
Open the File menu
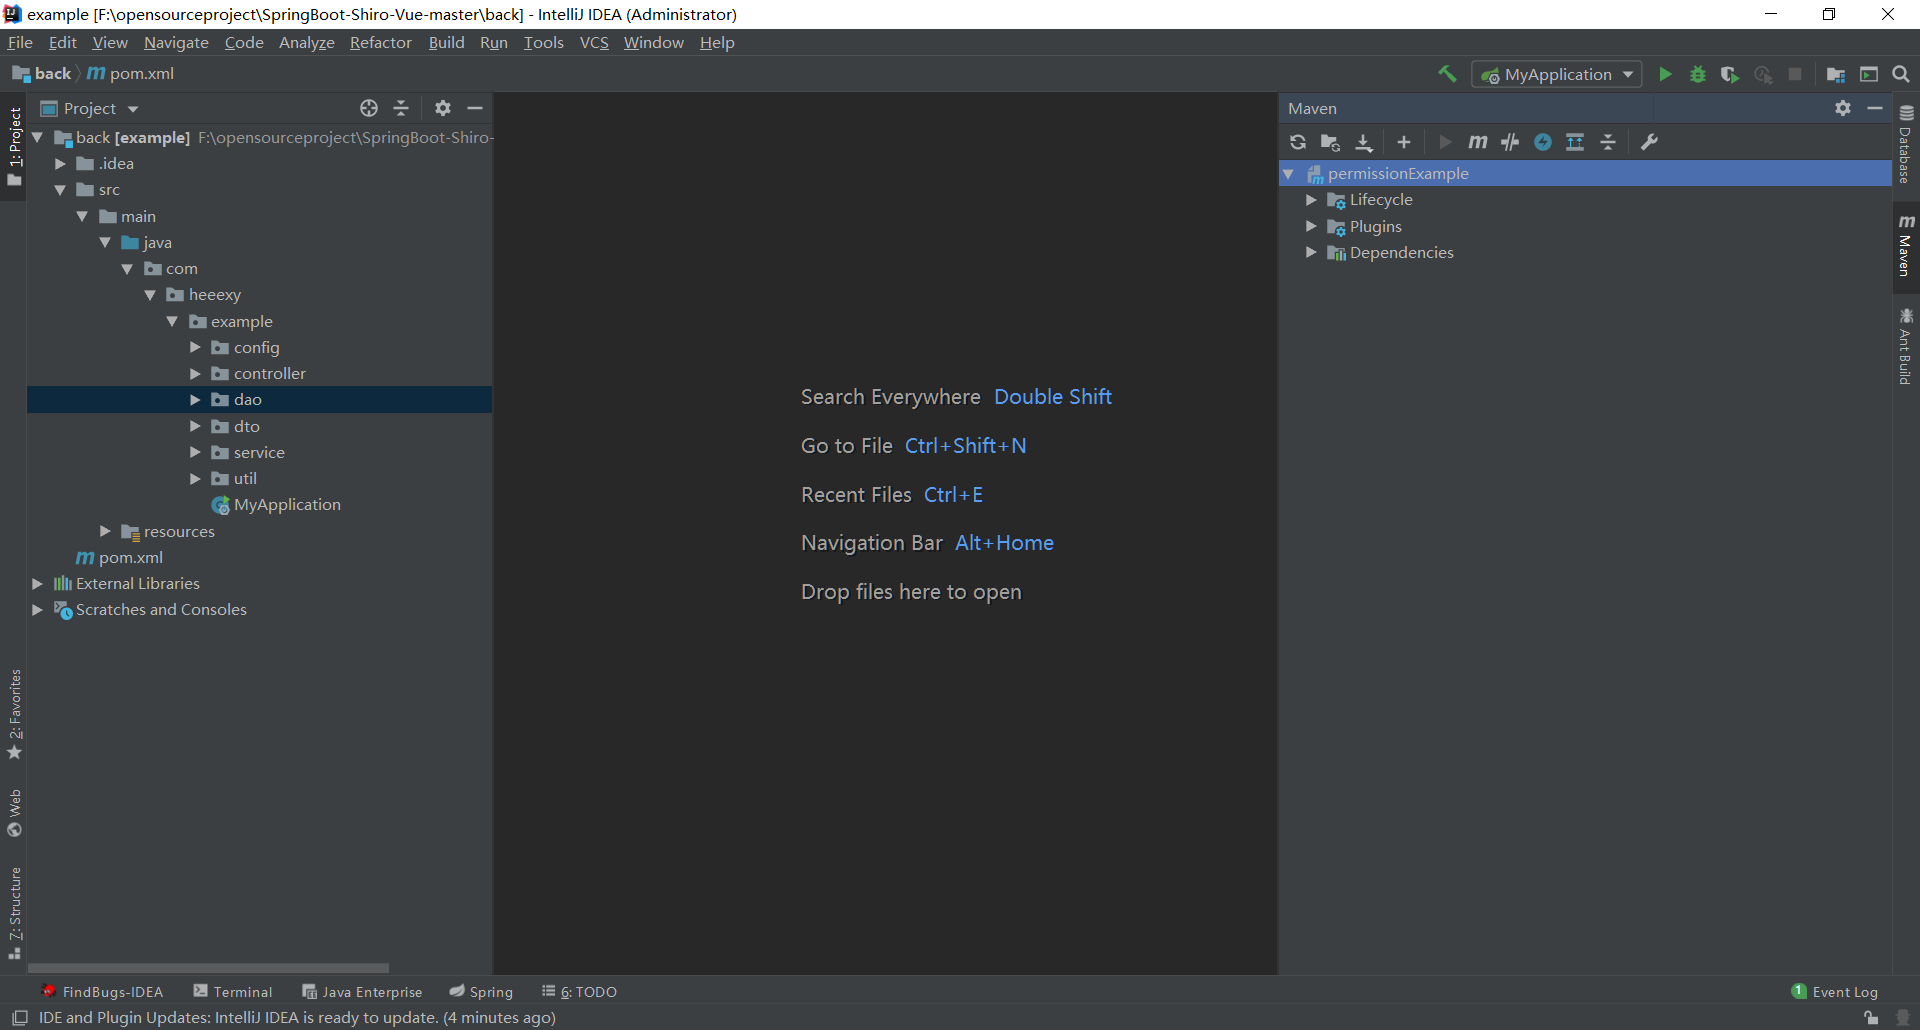tap(20, 42)
